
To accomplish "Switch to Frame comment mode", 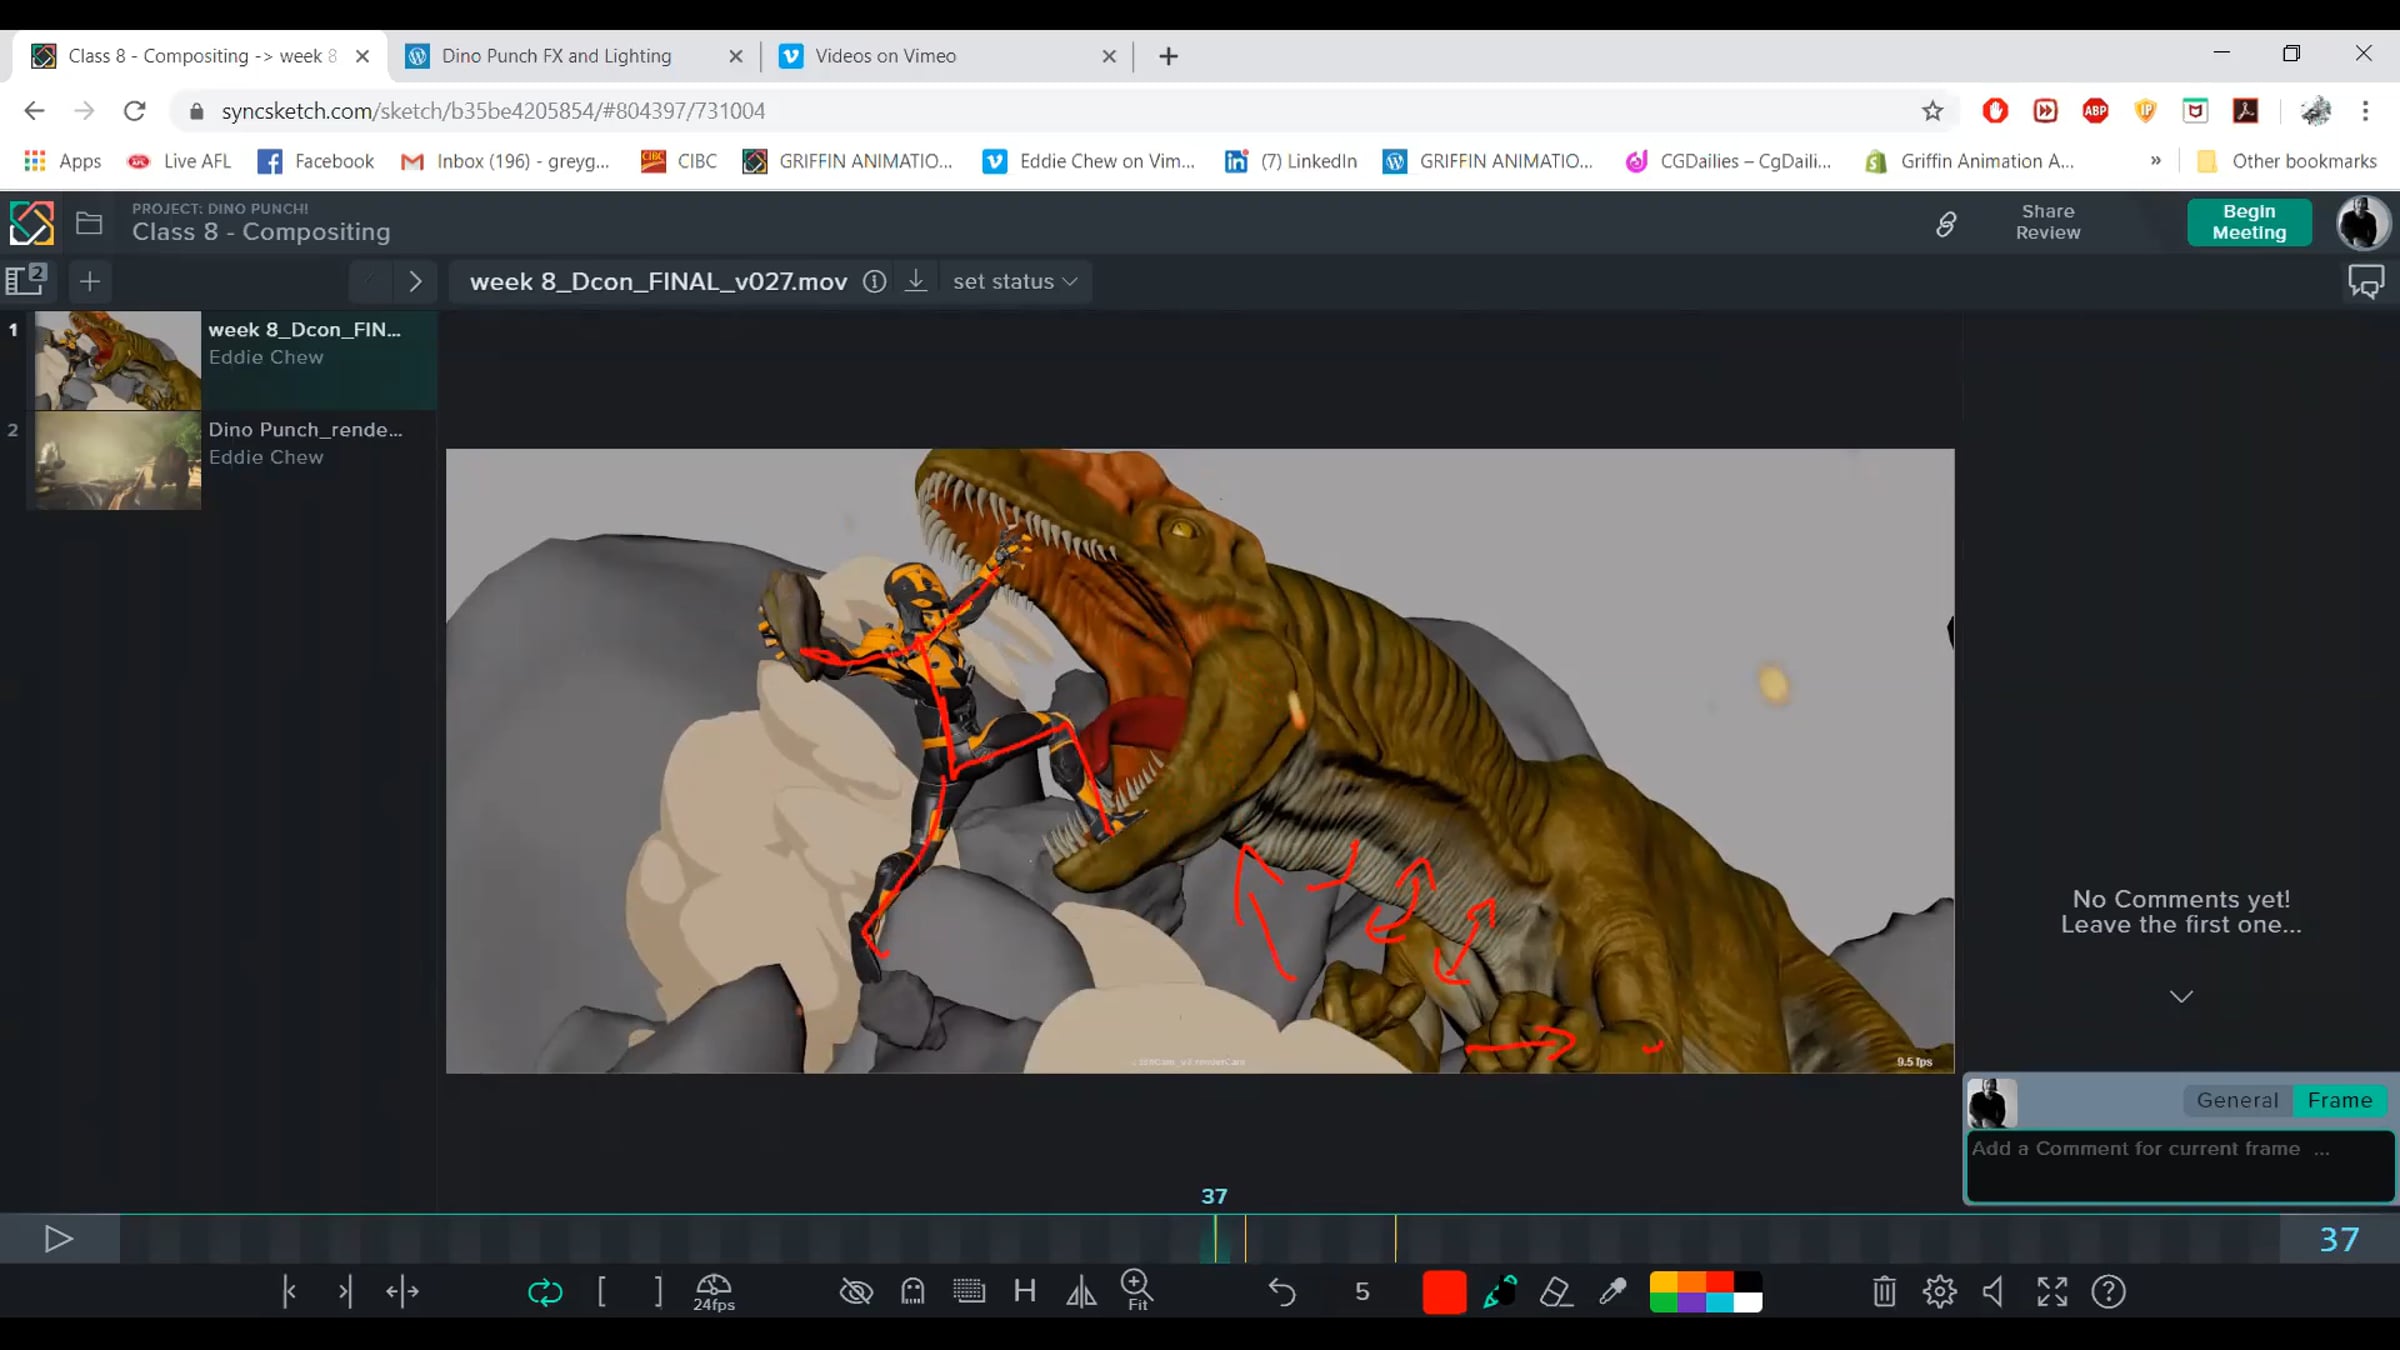I will (x=2340, y=1101).
